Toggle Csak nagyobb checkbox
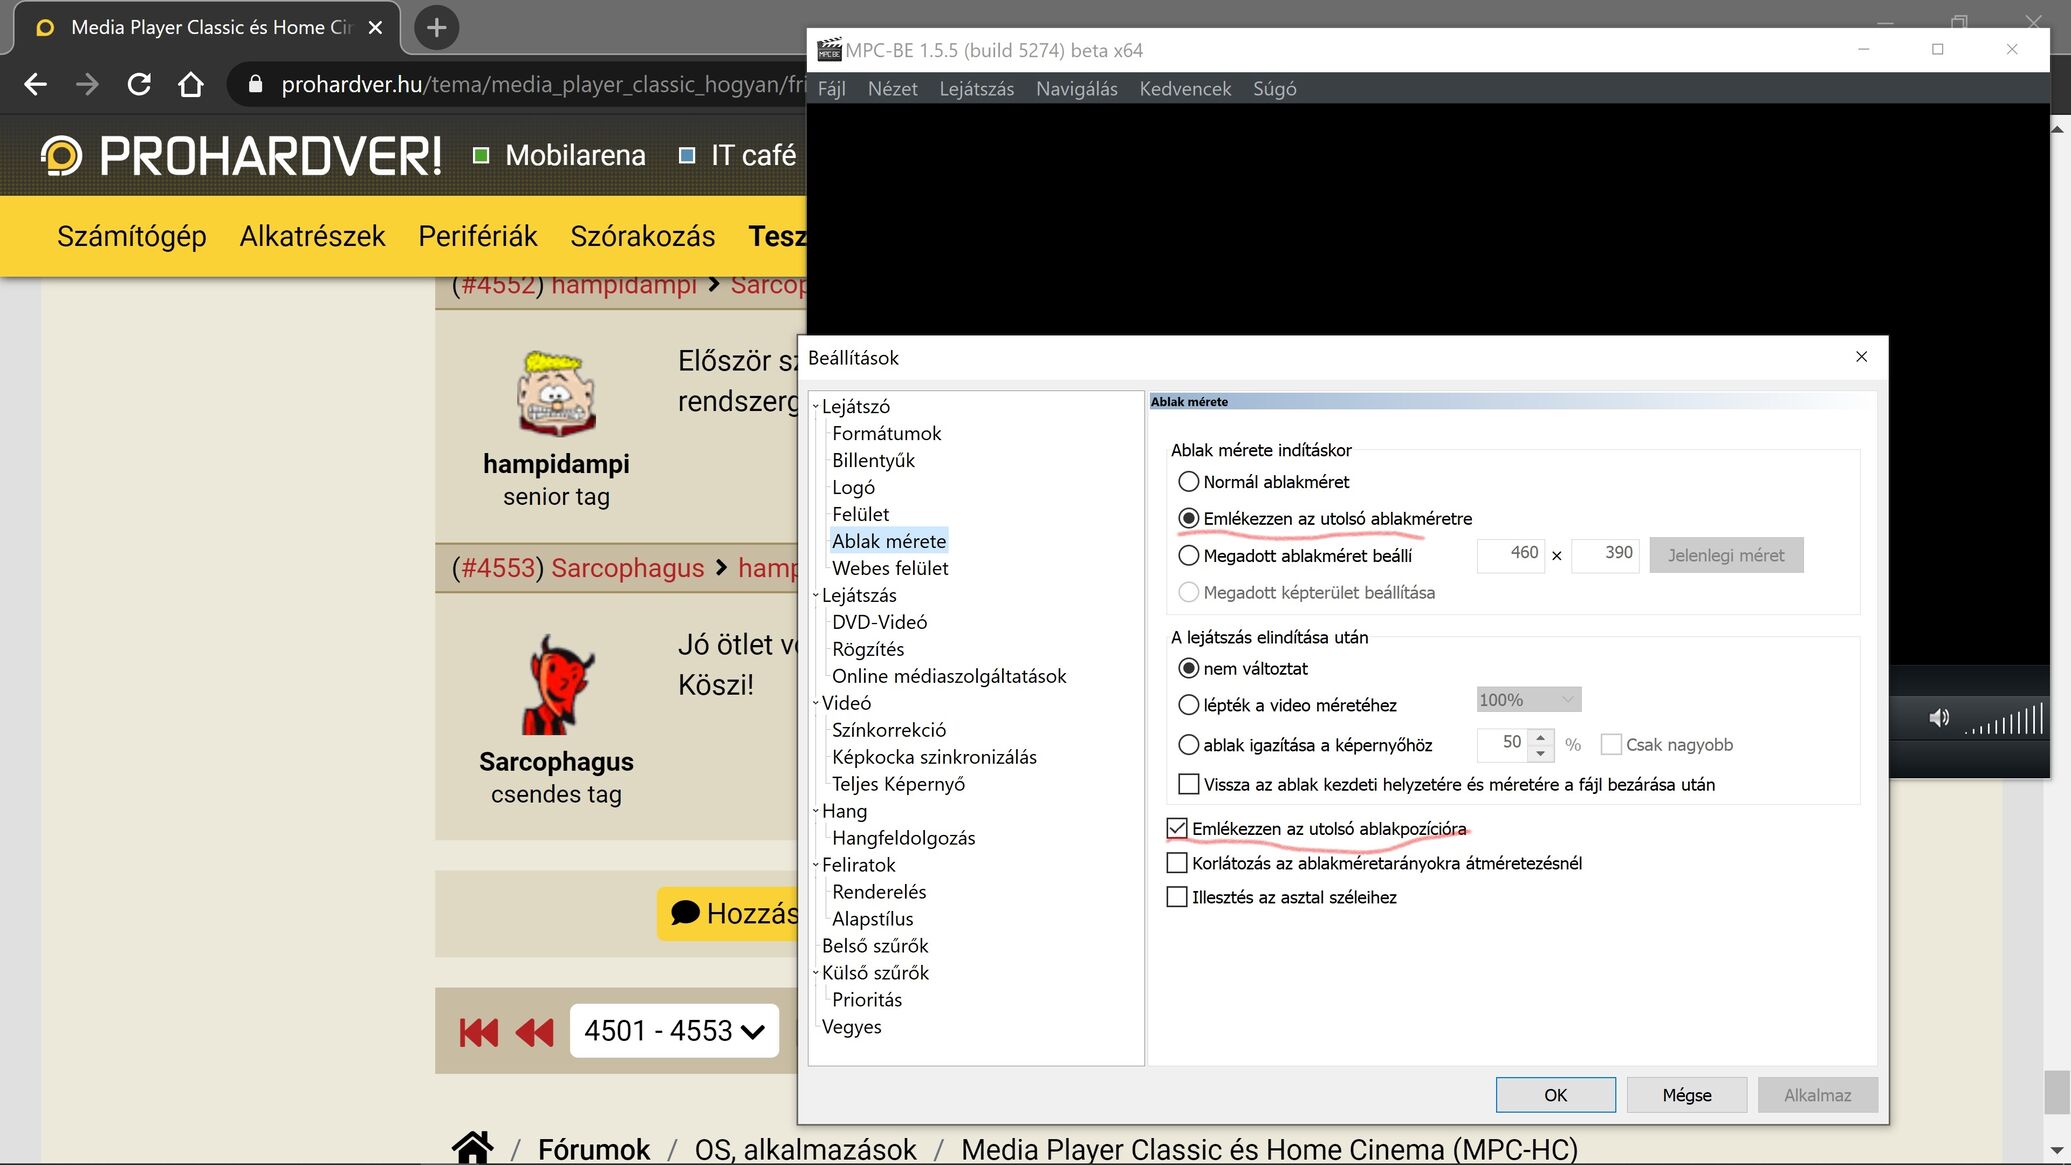 pyautogui.click(x=1610, y=745)
